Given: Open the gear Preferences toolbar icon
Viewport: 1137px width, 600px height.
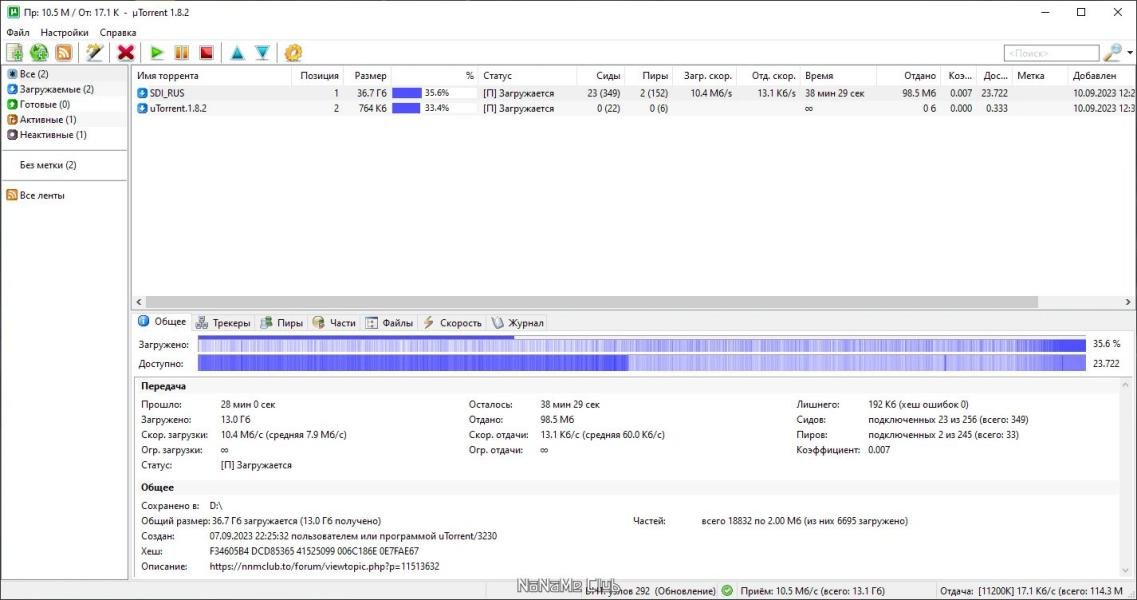Looking at the screenshot, I should pyautogui.click(x=293, y=53).
